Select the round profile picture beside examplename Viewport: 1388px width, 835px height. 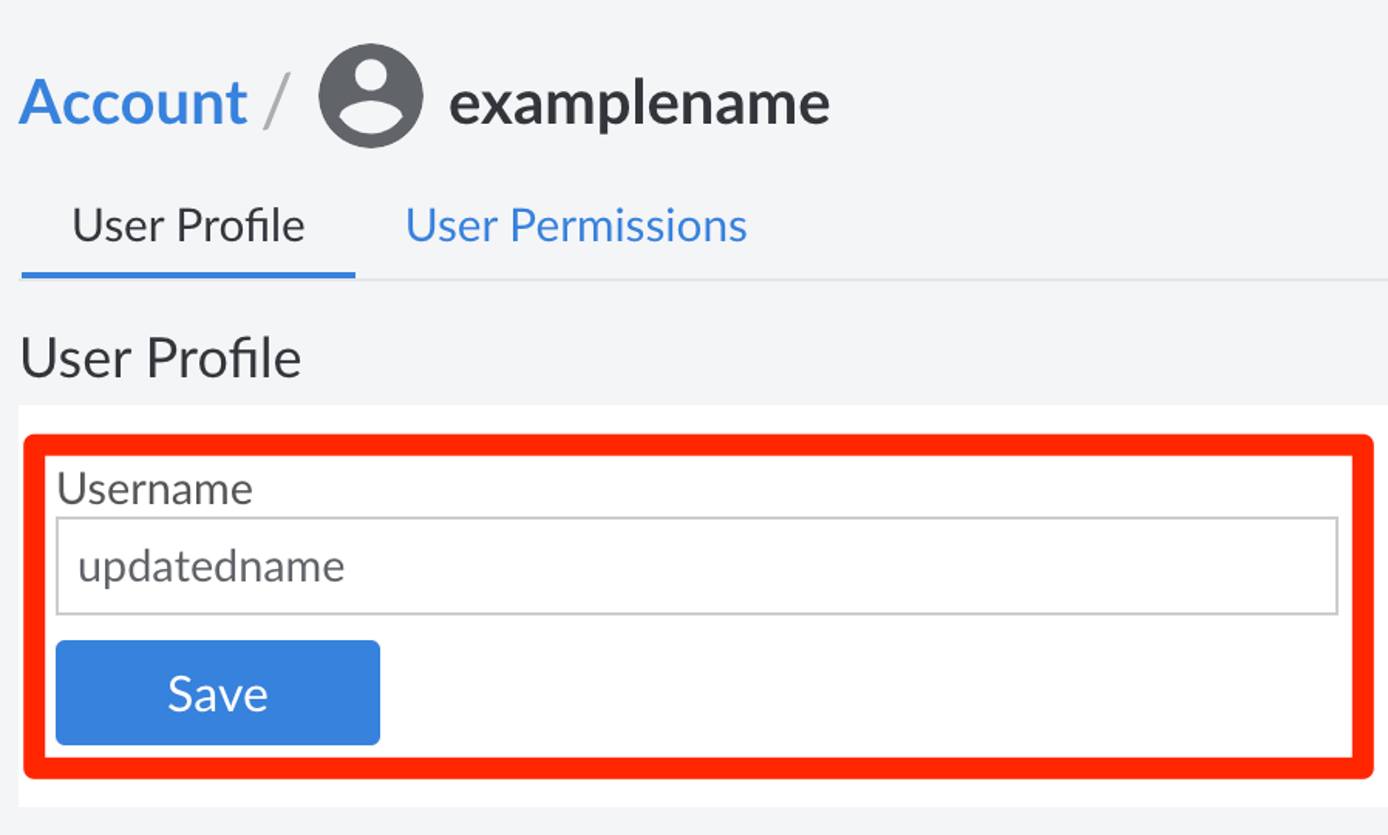coord(370,100)
